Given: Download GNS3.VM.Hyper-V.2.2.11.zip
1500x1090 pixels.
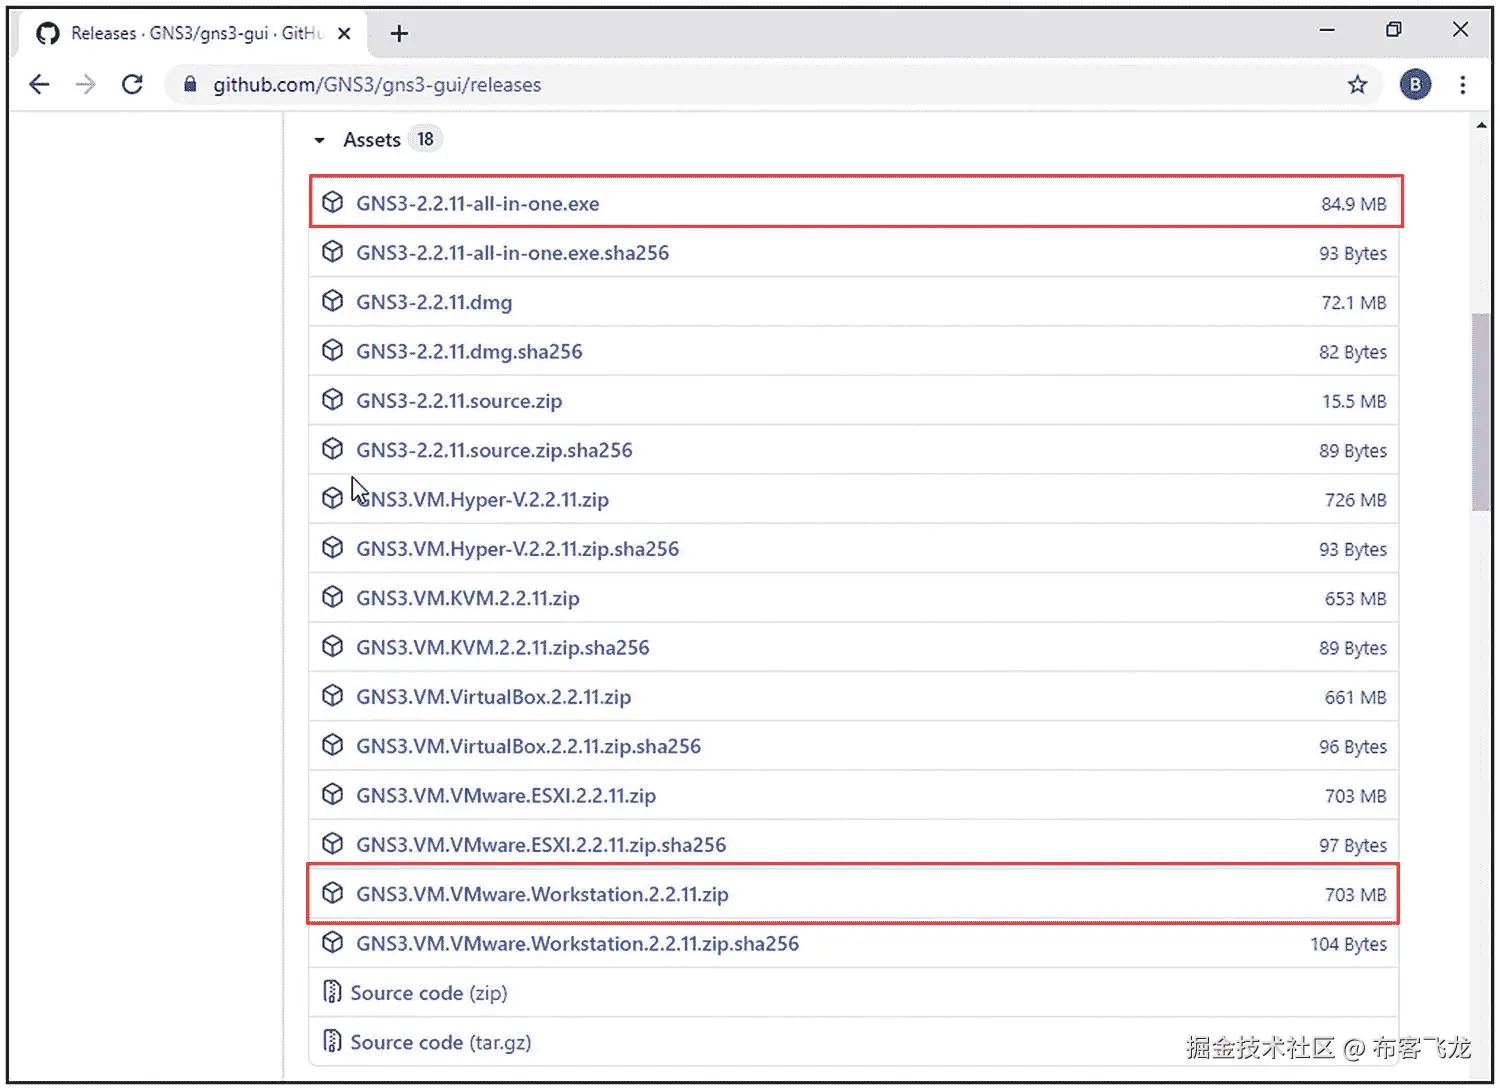Looking at the screenshot, I should point(482,500).
